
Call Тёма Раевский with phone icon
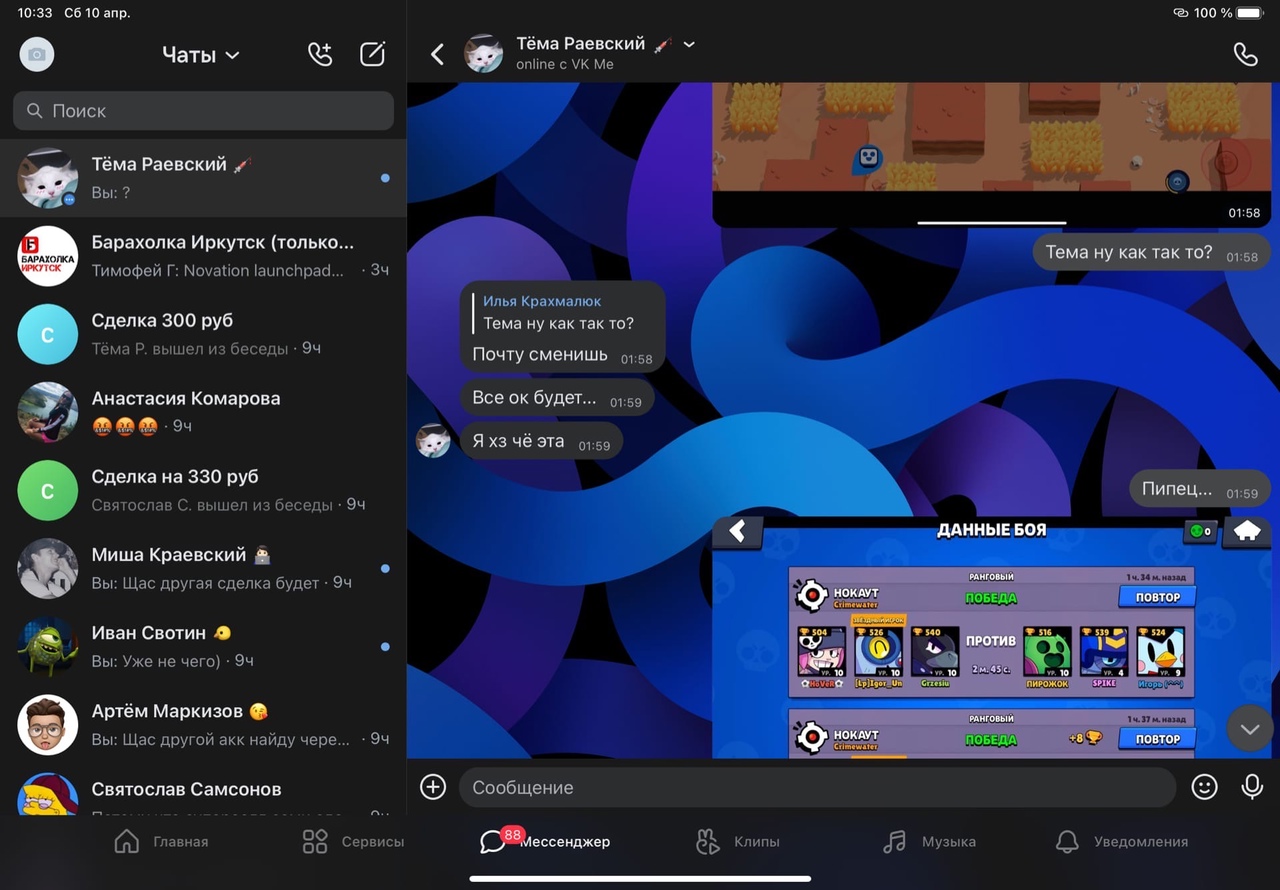pos(1245,54)
